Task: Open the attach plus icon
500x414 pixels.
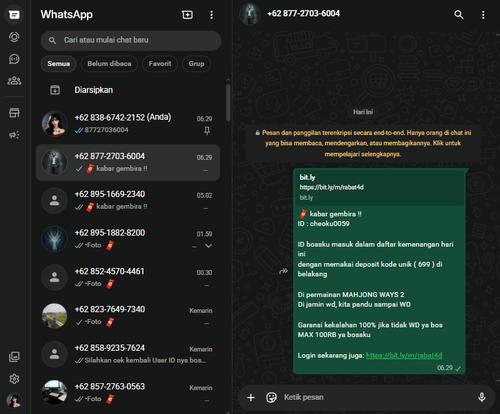Action: pos(251,397)
